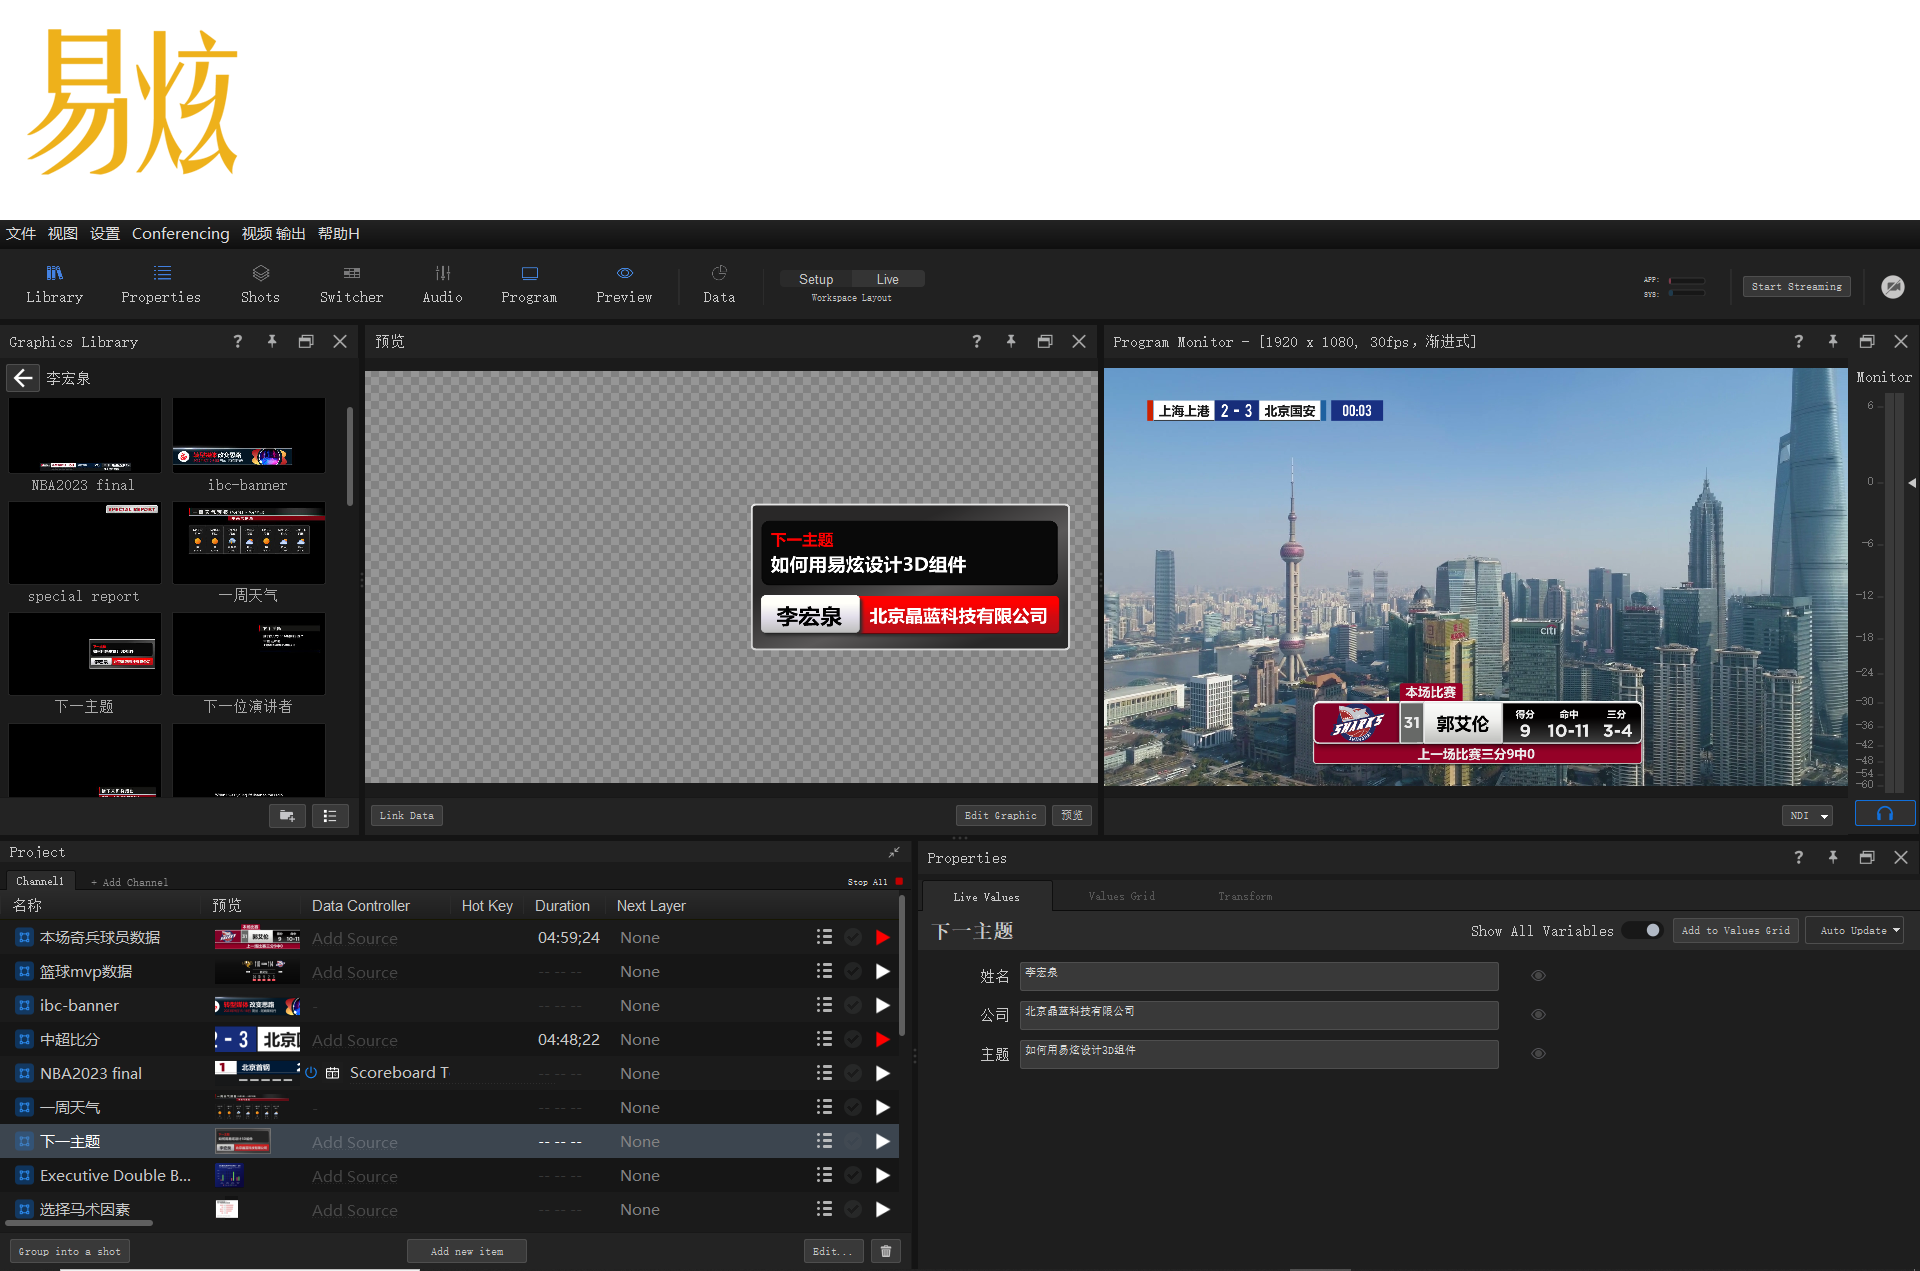Click Add Source for 选择马术因素 row
The image size is (1920, 1271).
(355, 1210)
